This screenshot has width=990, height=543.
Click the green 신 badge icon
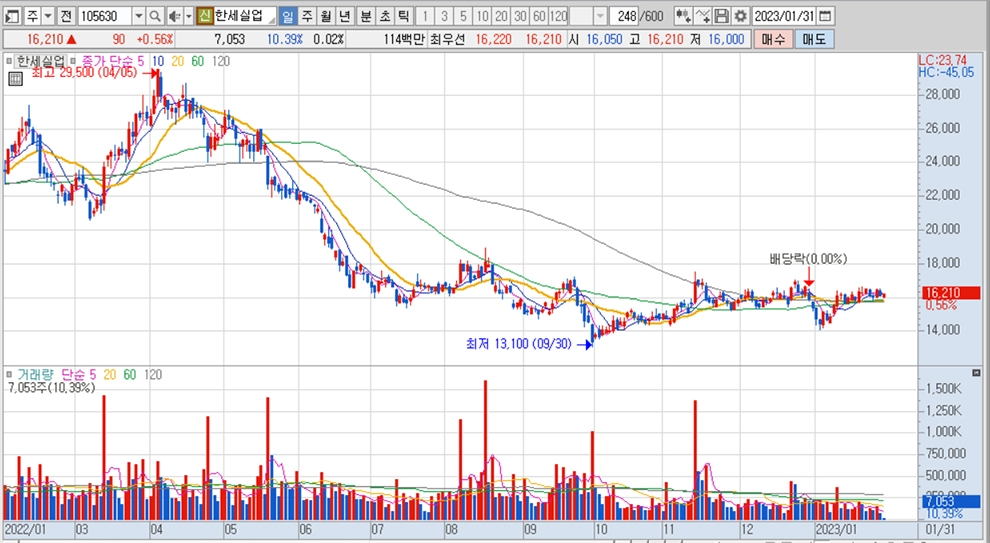204,16
